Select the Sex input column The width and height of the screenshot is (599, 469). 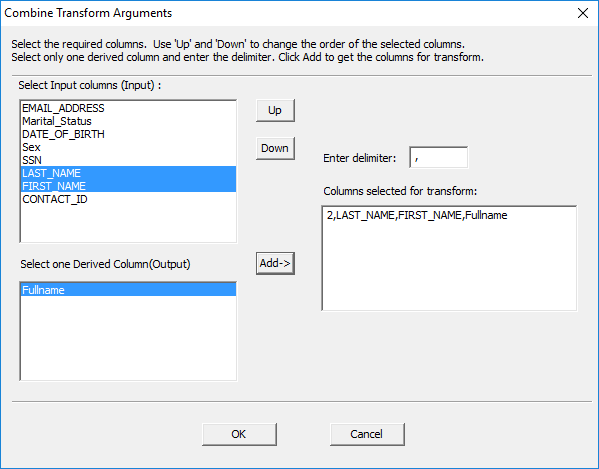128,147
